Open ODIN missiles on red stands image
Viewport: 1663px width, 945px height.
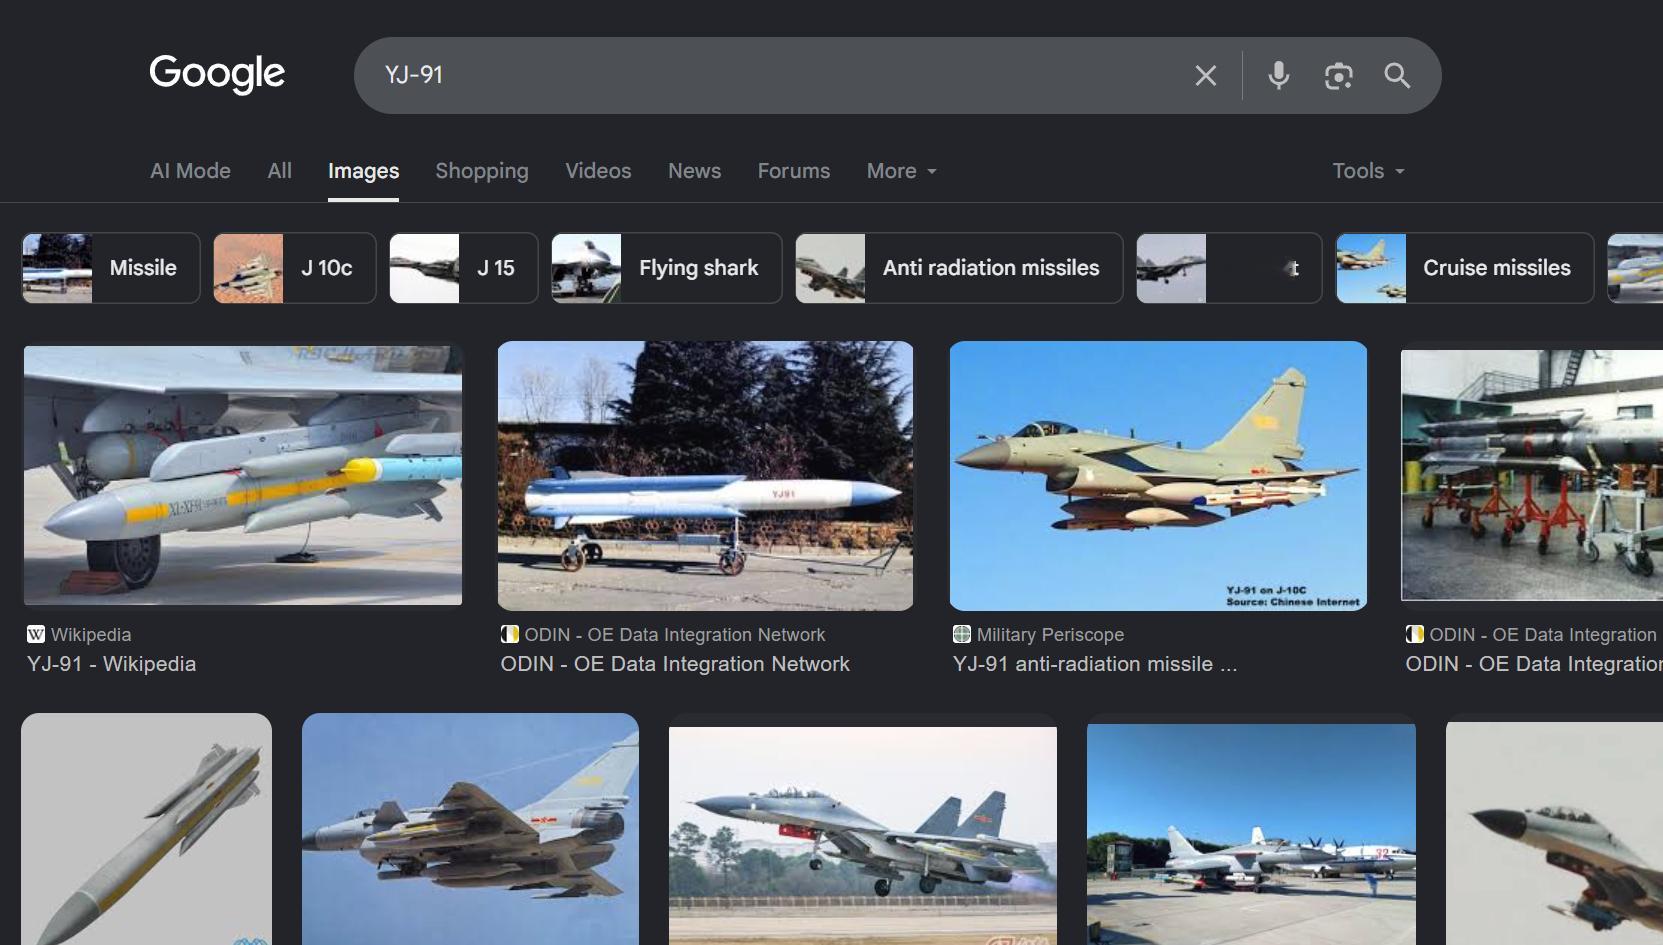tap(1532, 475)
